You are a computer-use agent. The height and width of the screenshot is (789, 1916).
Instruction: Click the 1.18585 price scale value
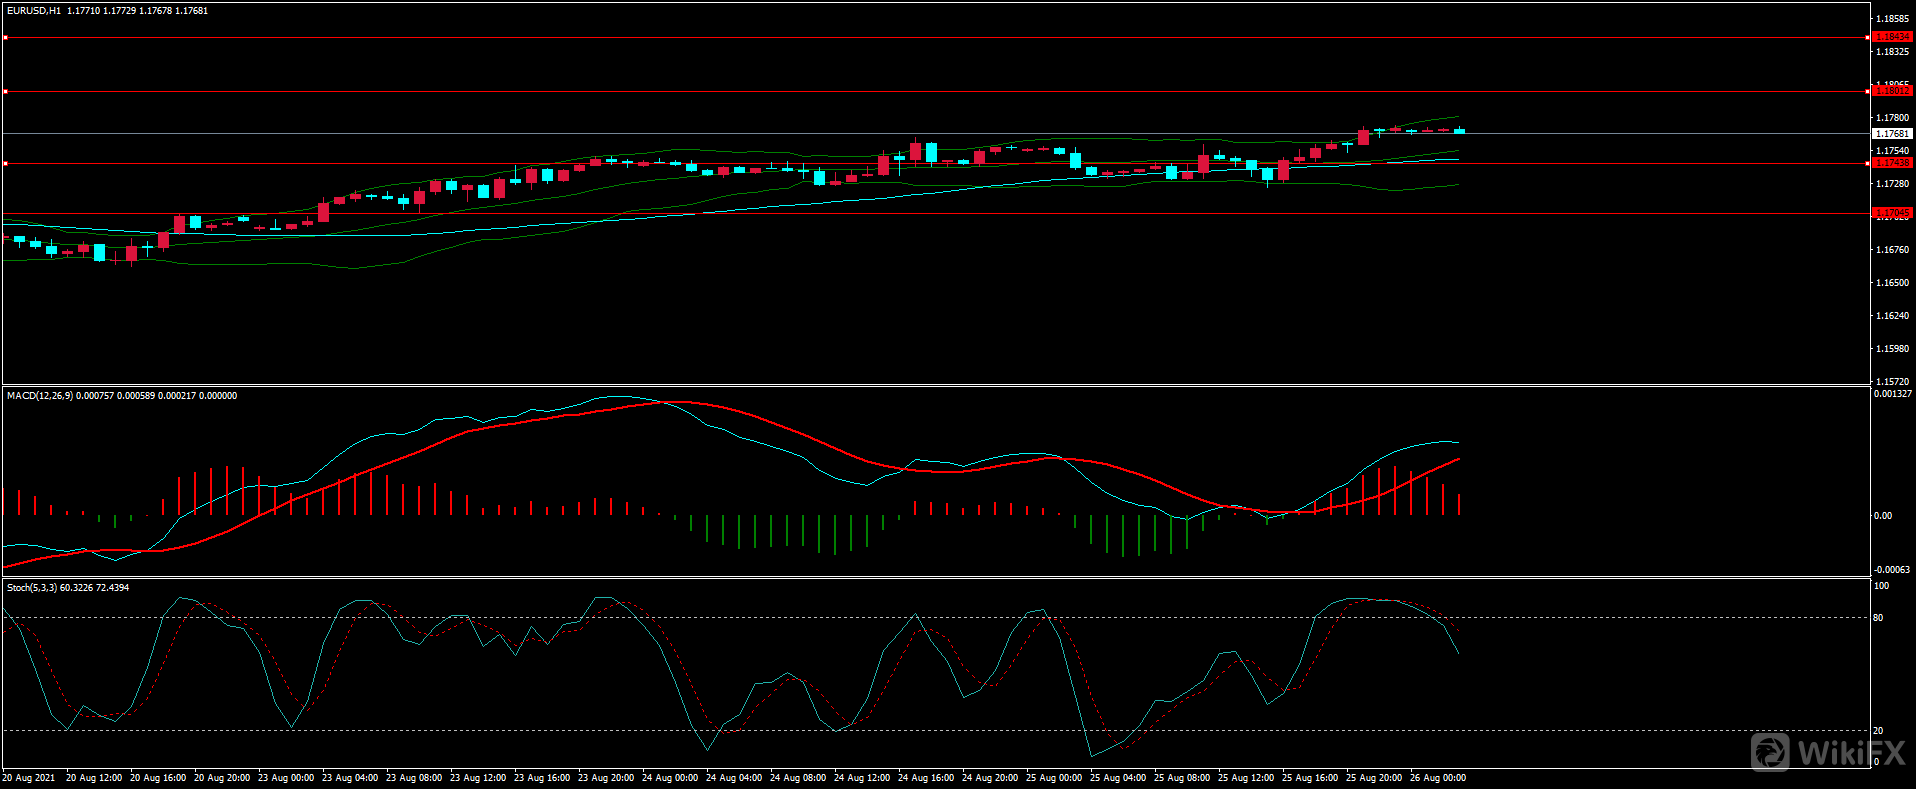(1892, 19)
